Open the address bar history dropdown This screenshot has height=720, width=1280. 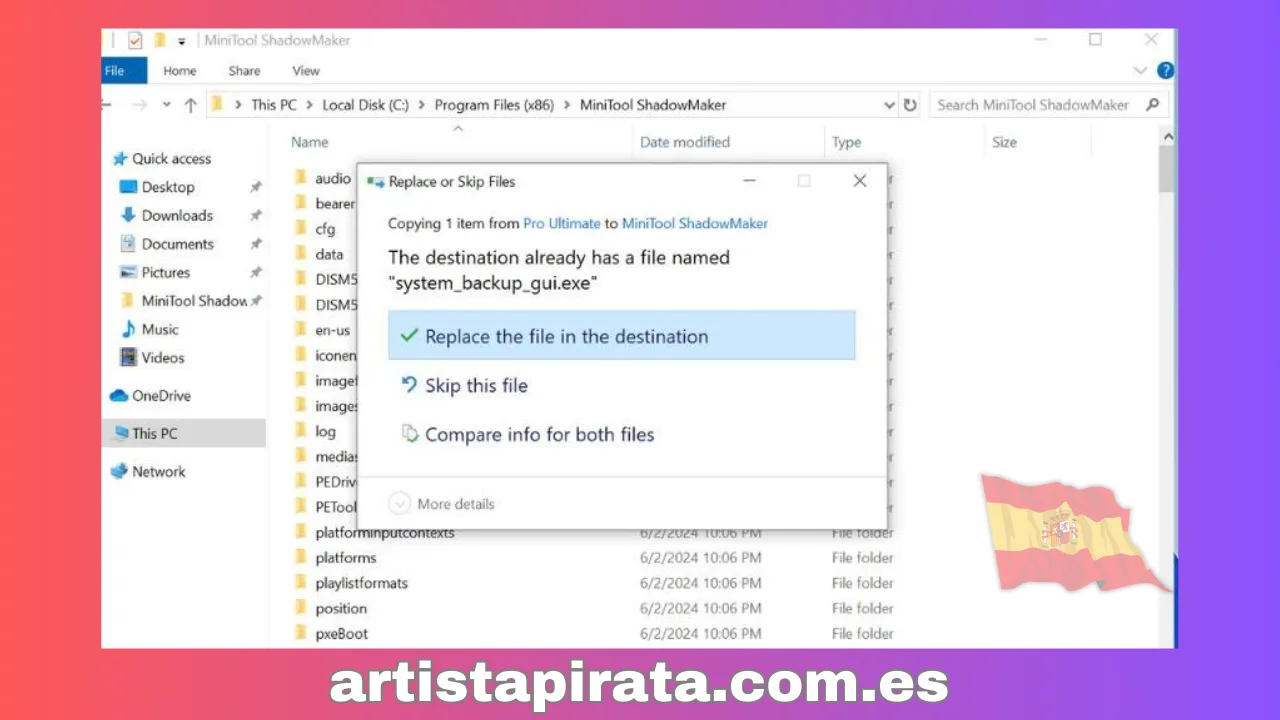889,105
